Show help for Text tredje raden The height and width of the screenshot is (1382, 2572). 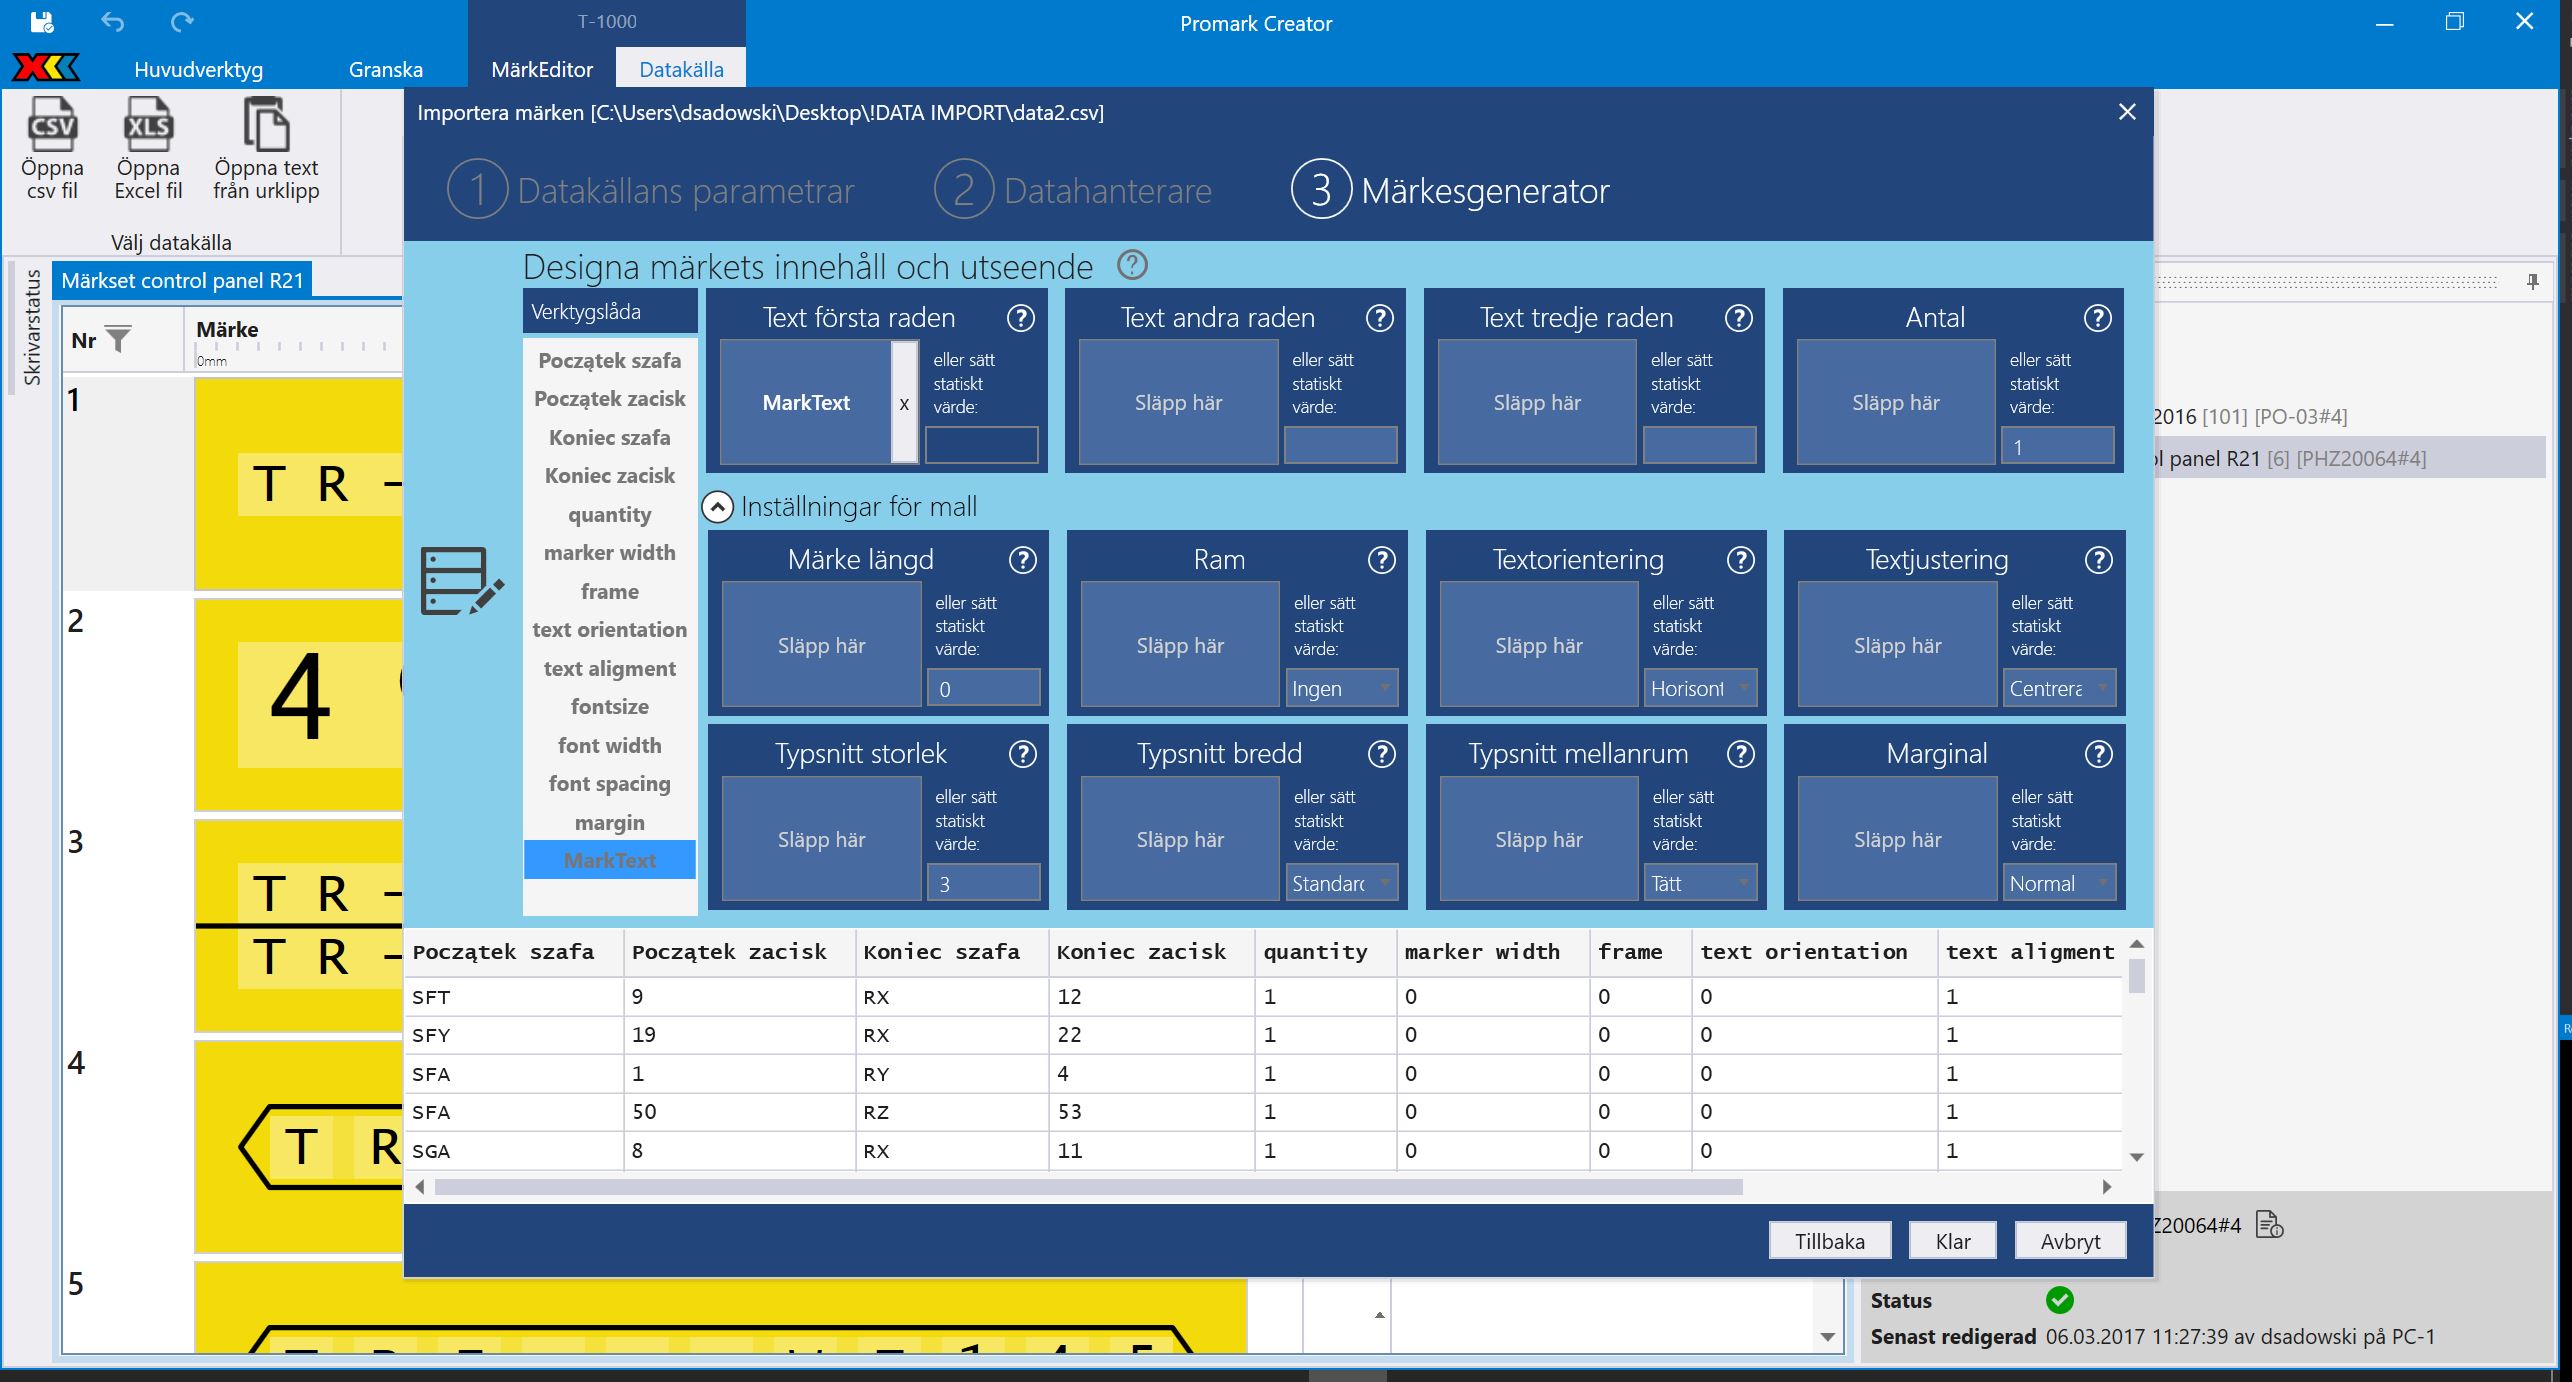click(x=1738, y=318)
